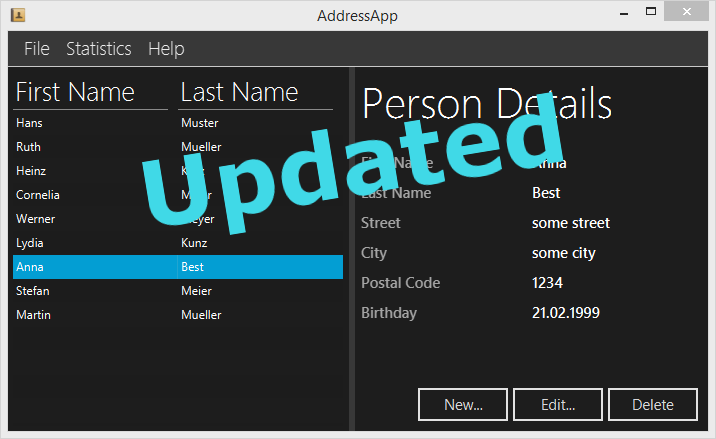This screenshot has width=716, height=439.
Task: Select the Lydia Kunz row
Action: [178, 243]
